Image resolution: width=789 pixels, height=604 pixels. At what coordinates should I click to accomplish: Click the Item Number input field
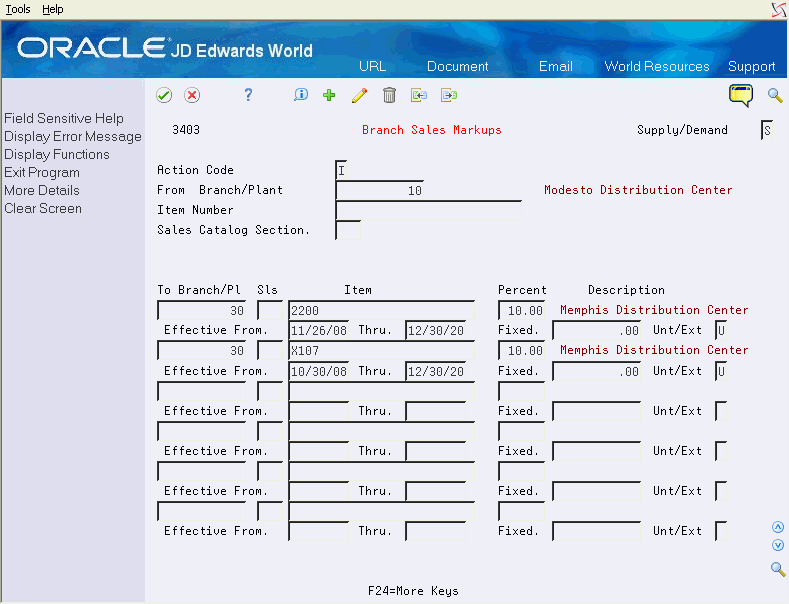point(428,210)
